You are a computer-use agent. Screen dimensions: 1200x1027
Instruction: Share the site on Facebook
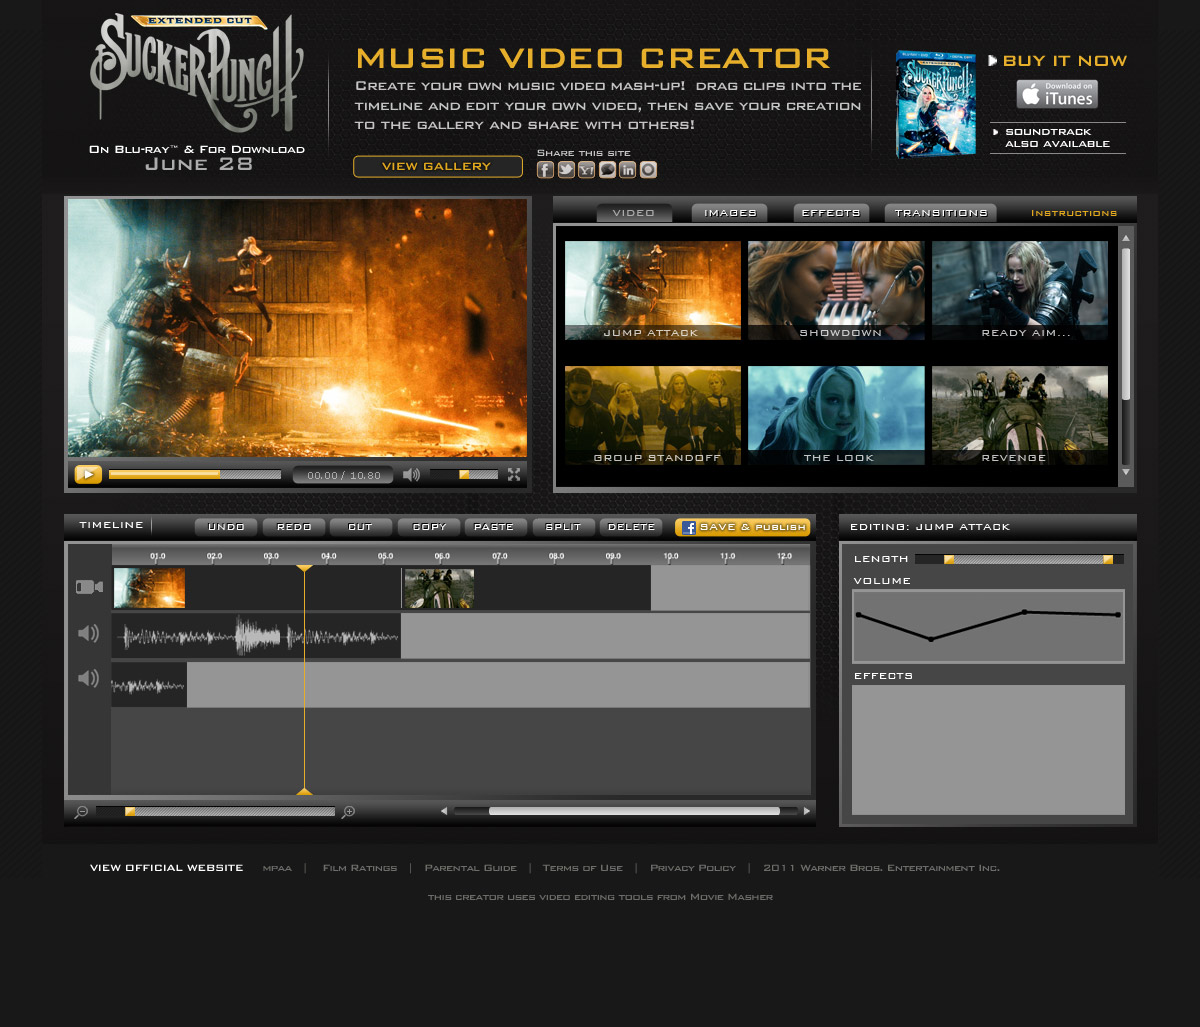coord(545,170)
